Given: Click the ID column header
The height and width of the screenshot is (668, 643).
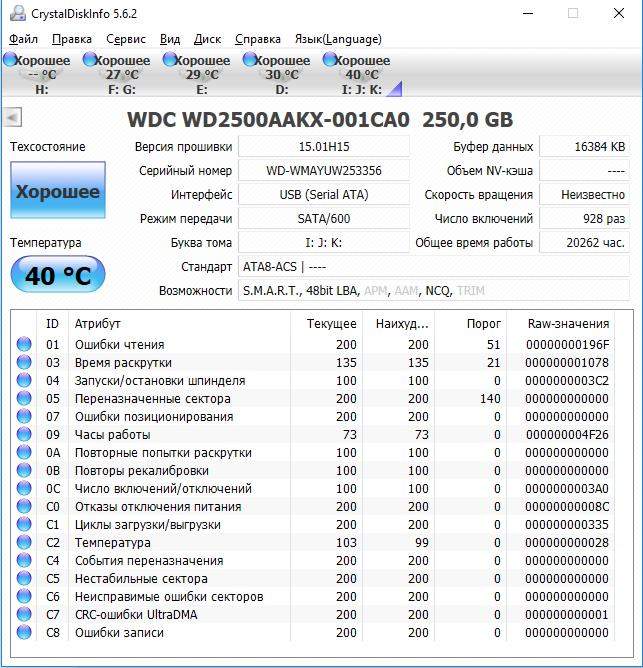Looking at the screenshot, I should [52, 324].
